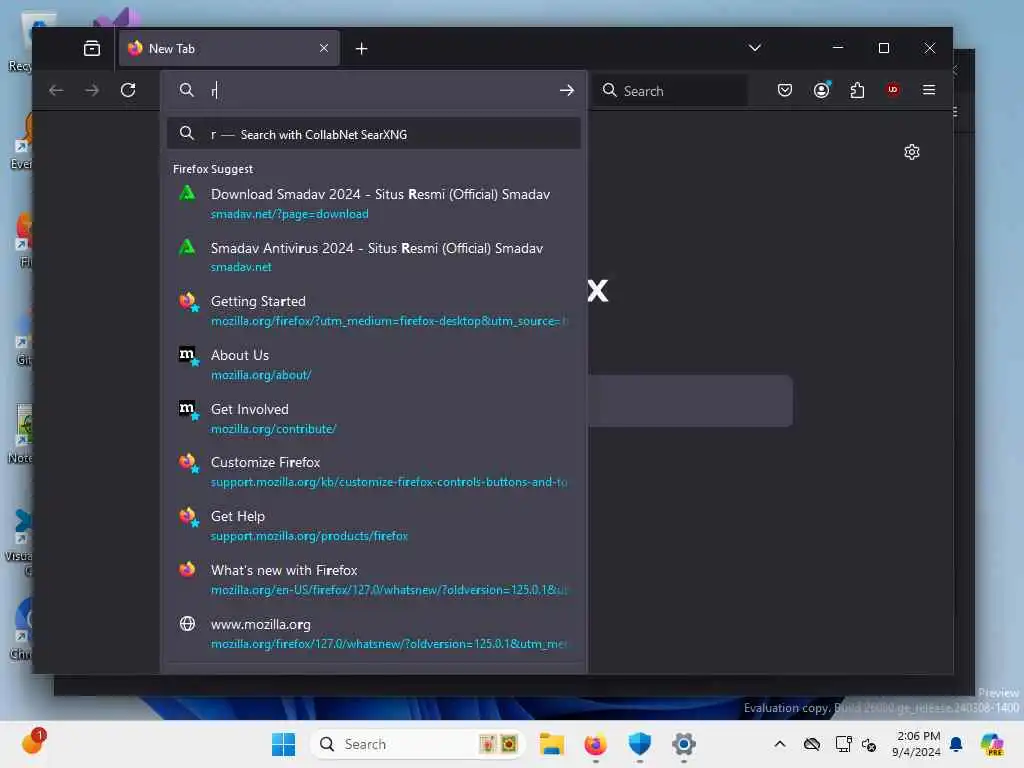Show hidden system tray icons
1024x768 pixels.
click(780, 744)
